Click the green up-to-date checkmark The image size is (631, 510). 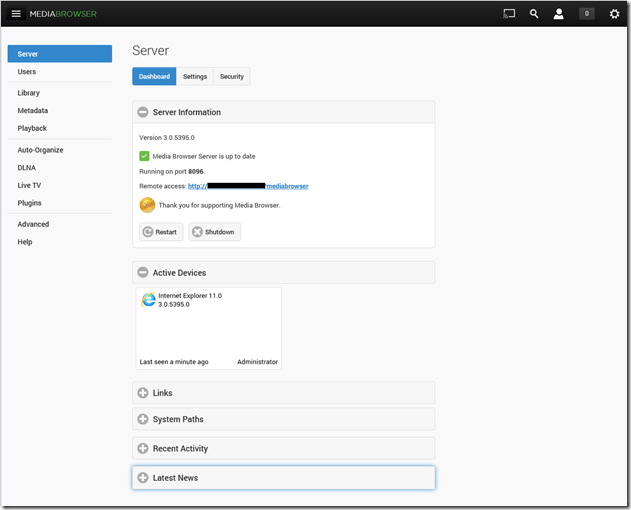pyautogui.click(x=144, y=155)
